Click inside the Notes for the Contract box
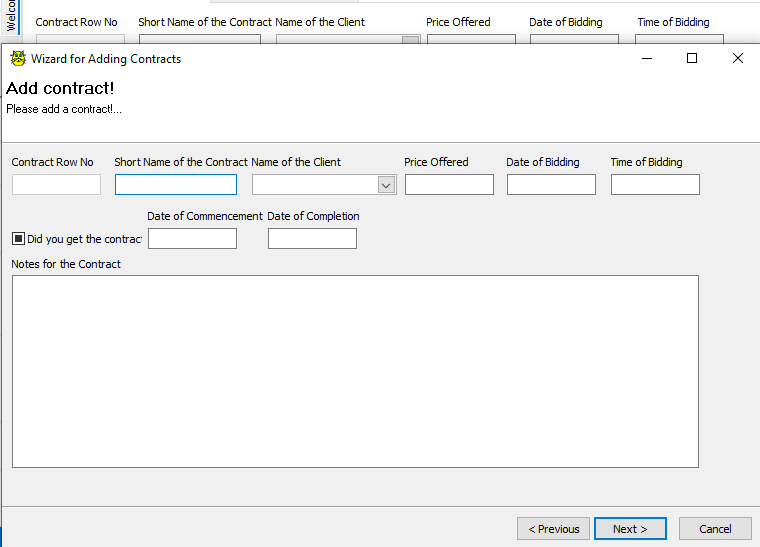 click(355, 372)
